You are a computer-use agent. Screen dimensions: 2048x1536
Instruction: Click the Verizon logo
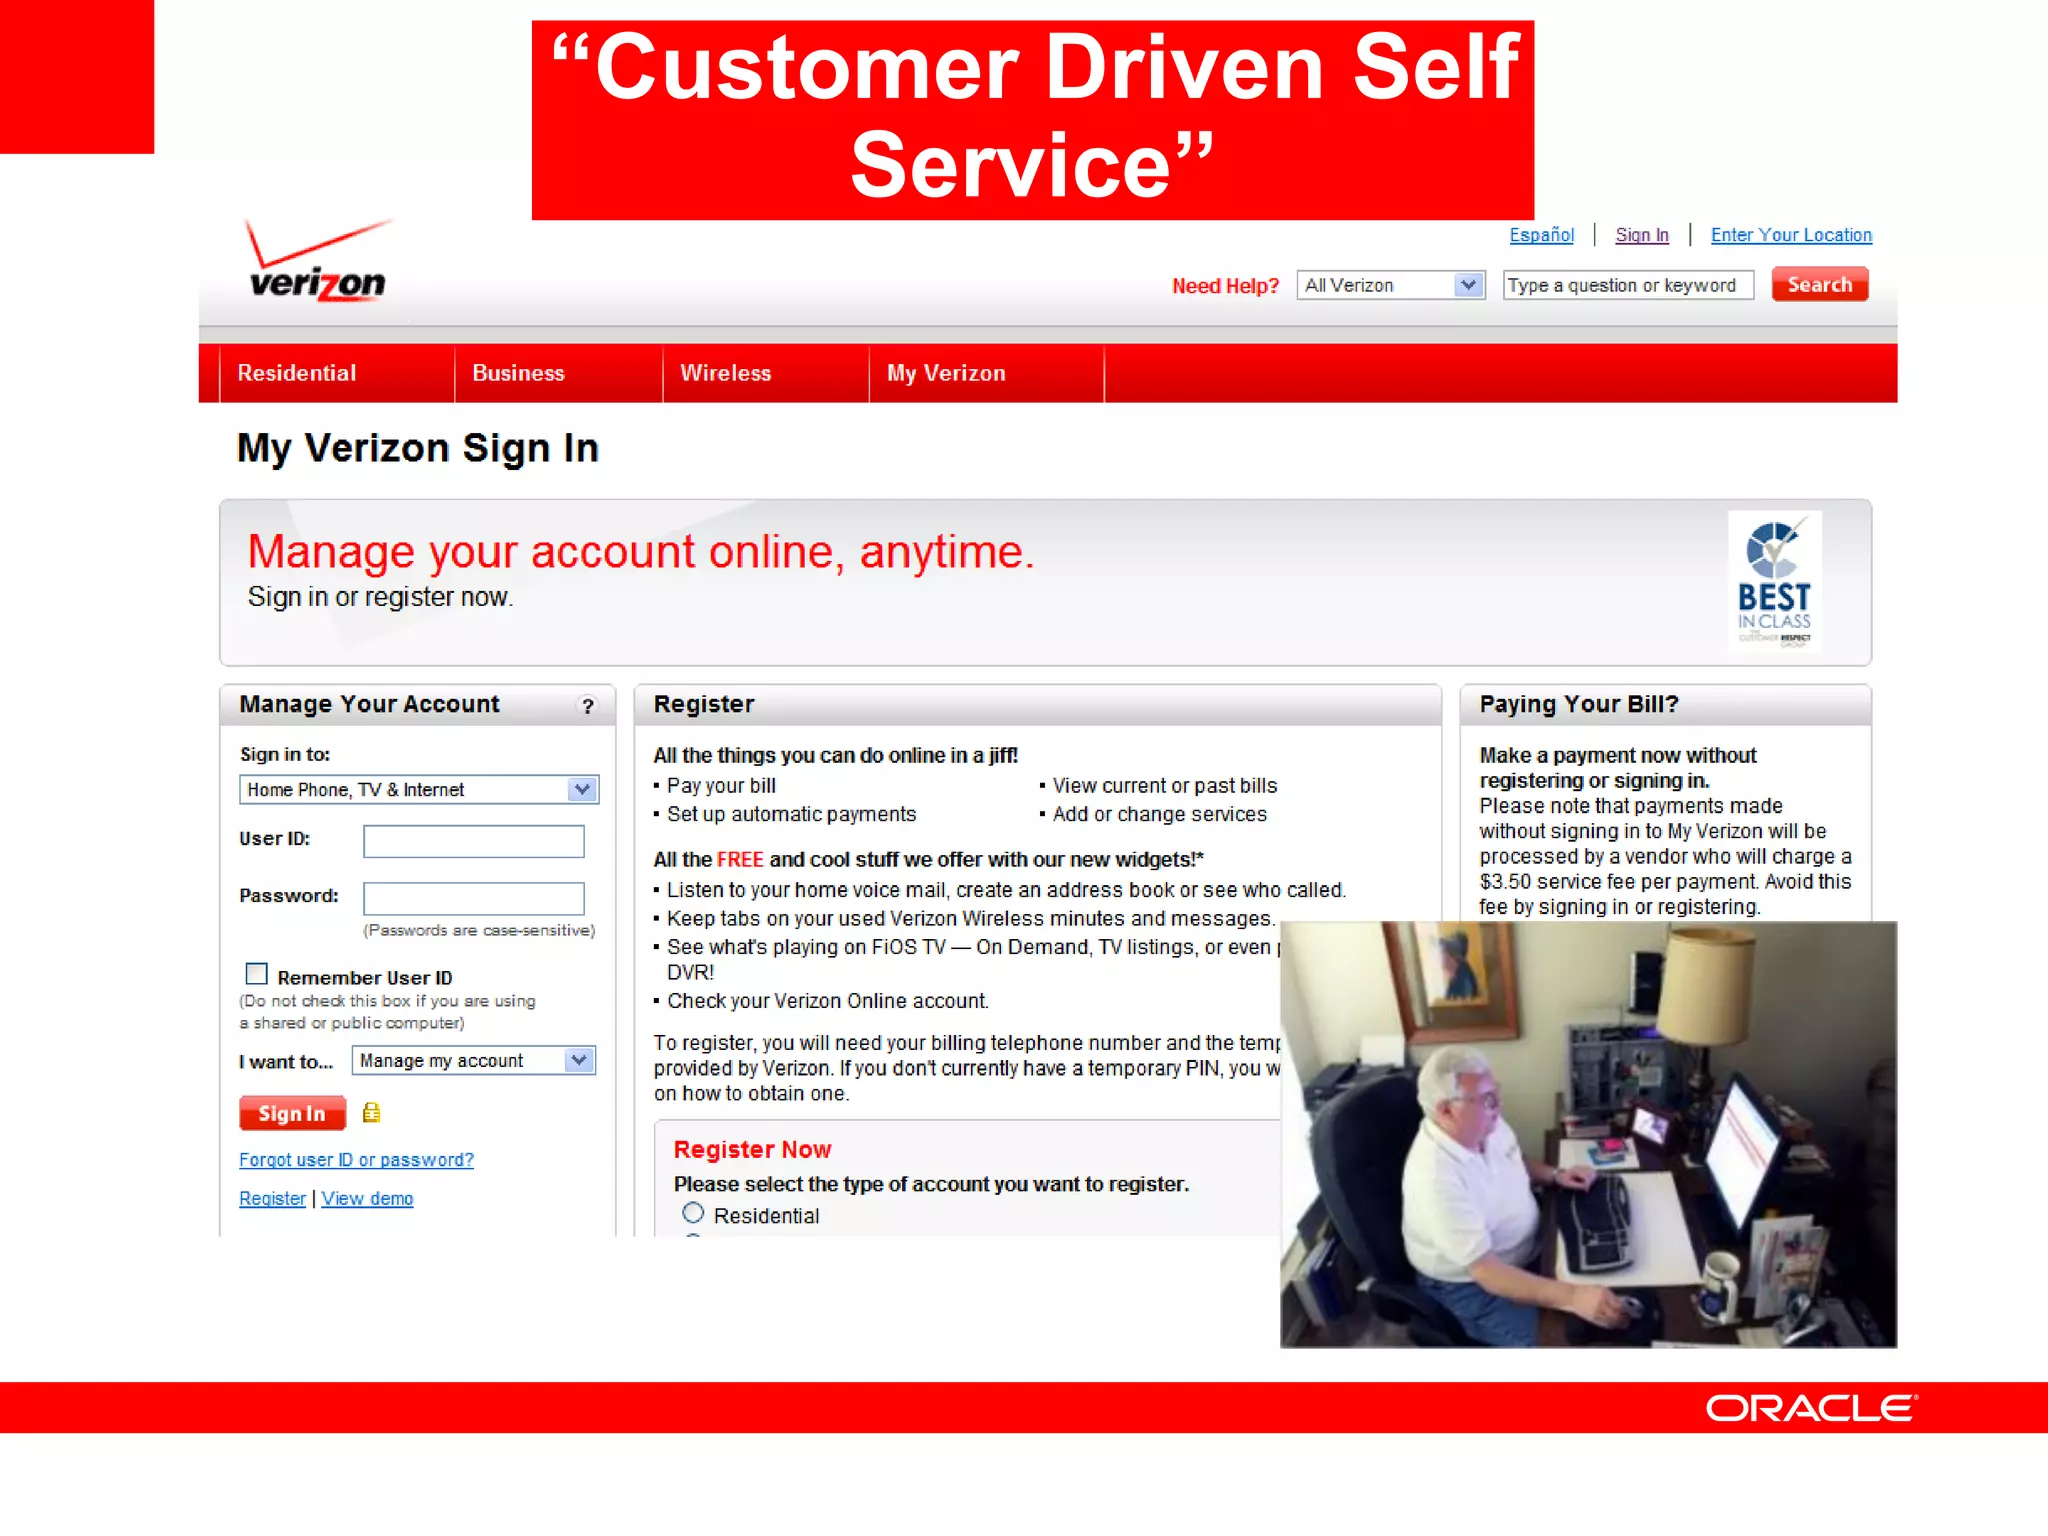pos(318,261)
